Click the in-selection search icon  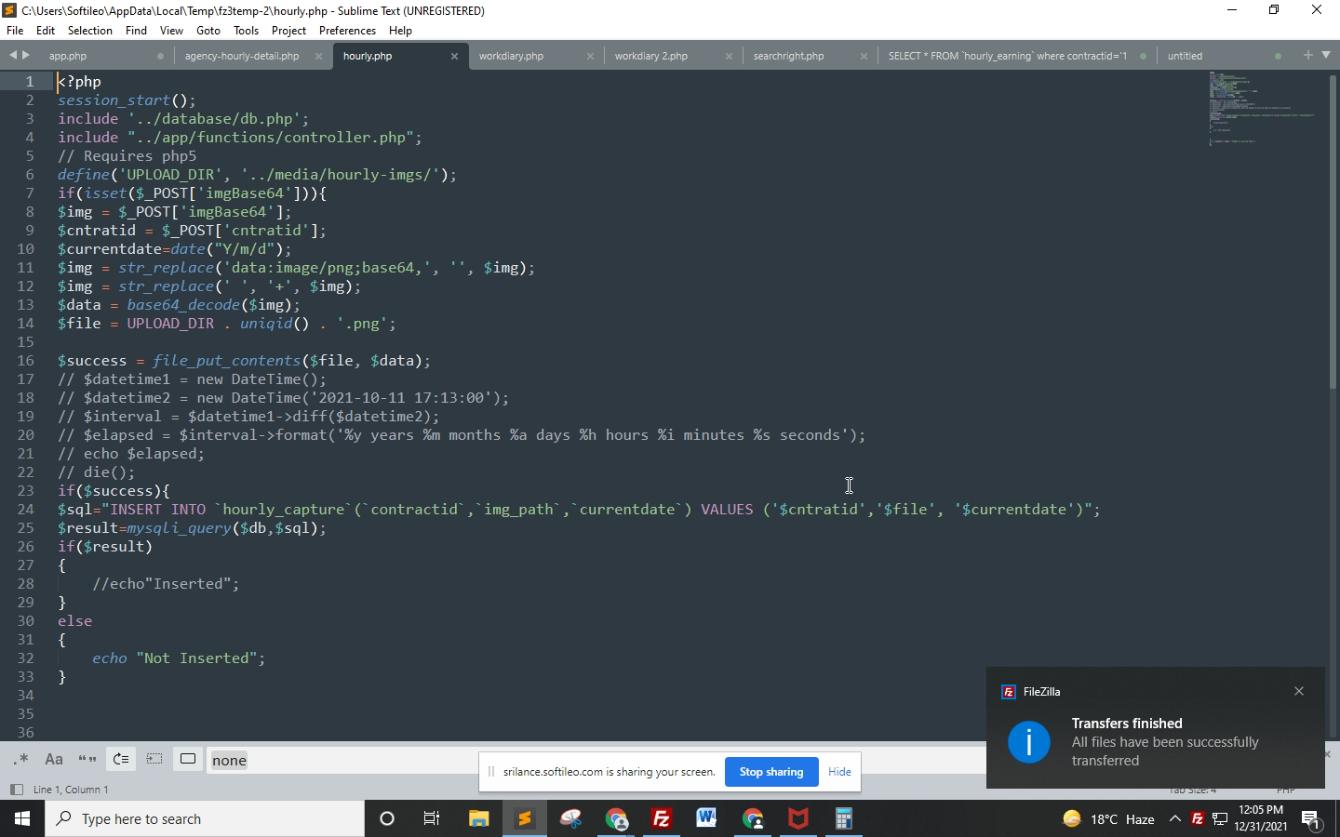click(x=154, y=759)
